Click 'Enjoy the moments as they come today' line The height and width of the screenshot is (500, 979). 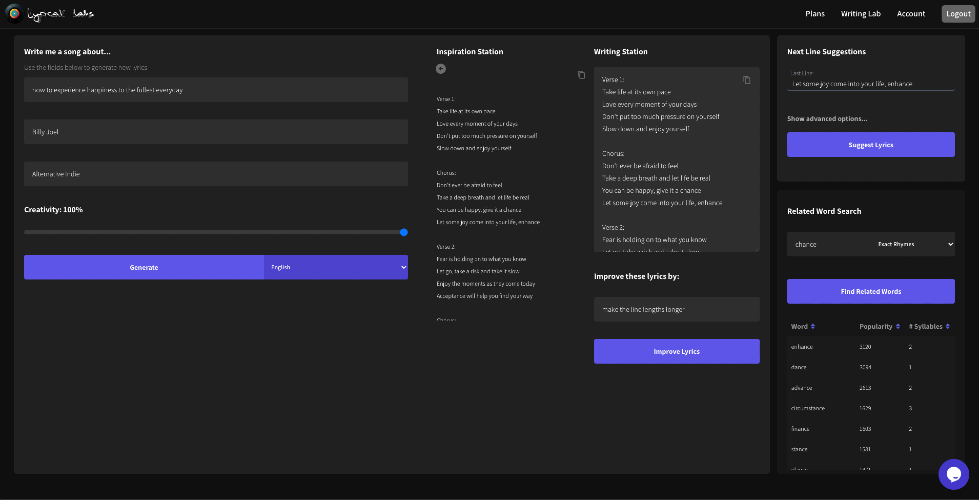coord(486,283)
